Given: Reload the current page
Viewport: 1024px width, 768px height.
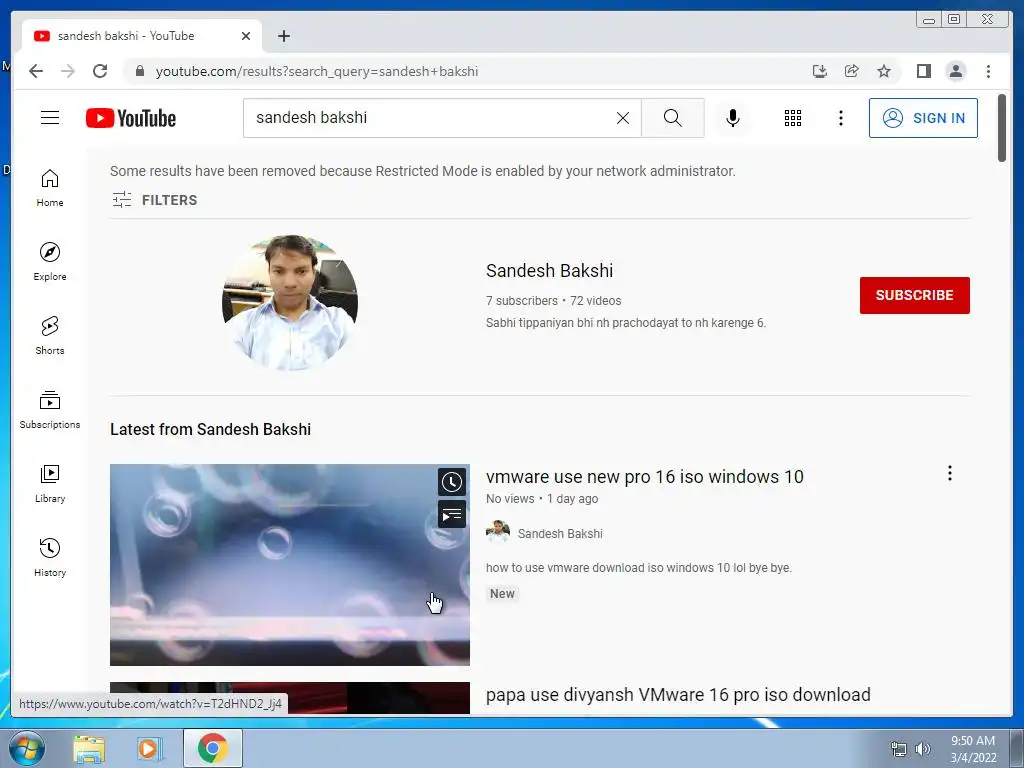Looking at the screenshot, I should 100,71.
